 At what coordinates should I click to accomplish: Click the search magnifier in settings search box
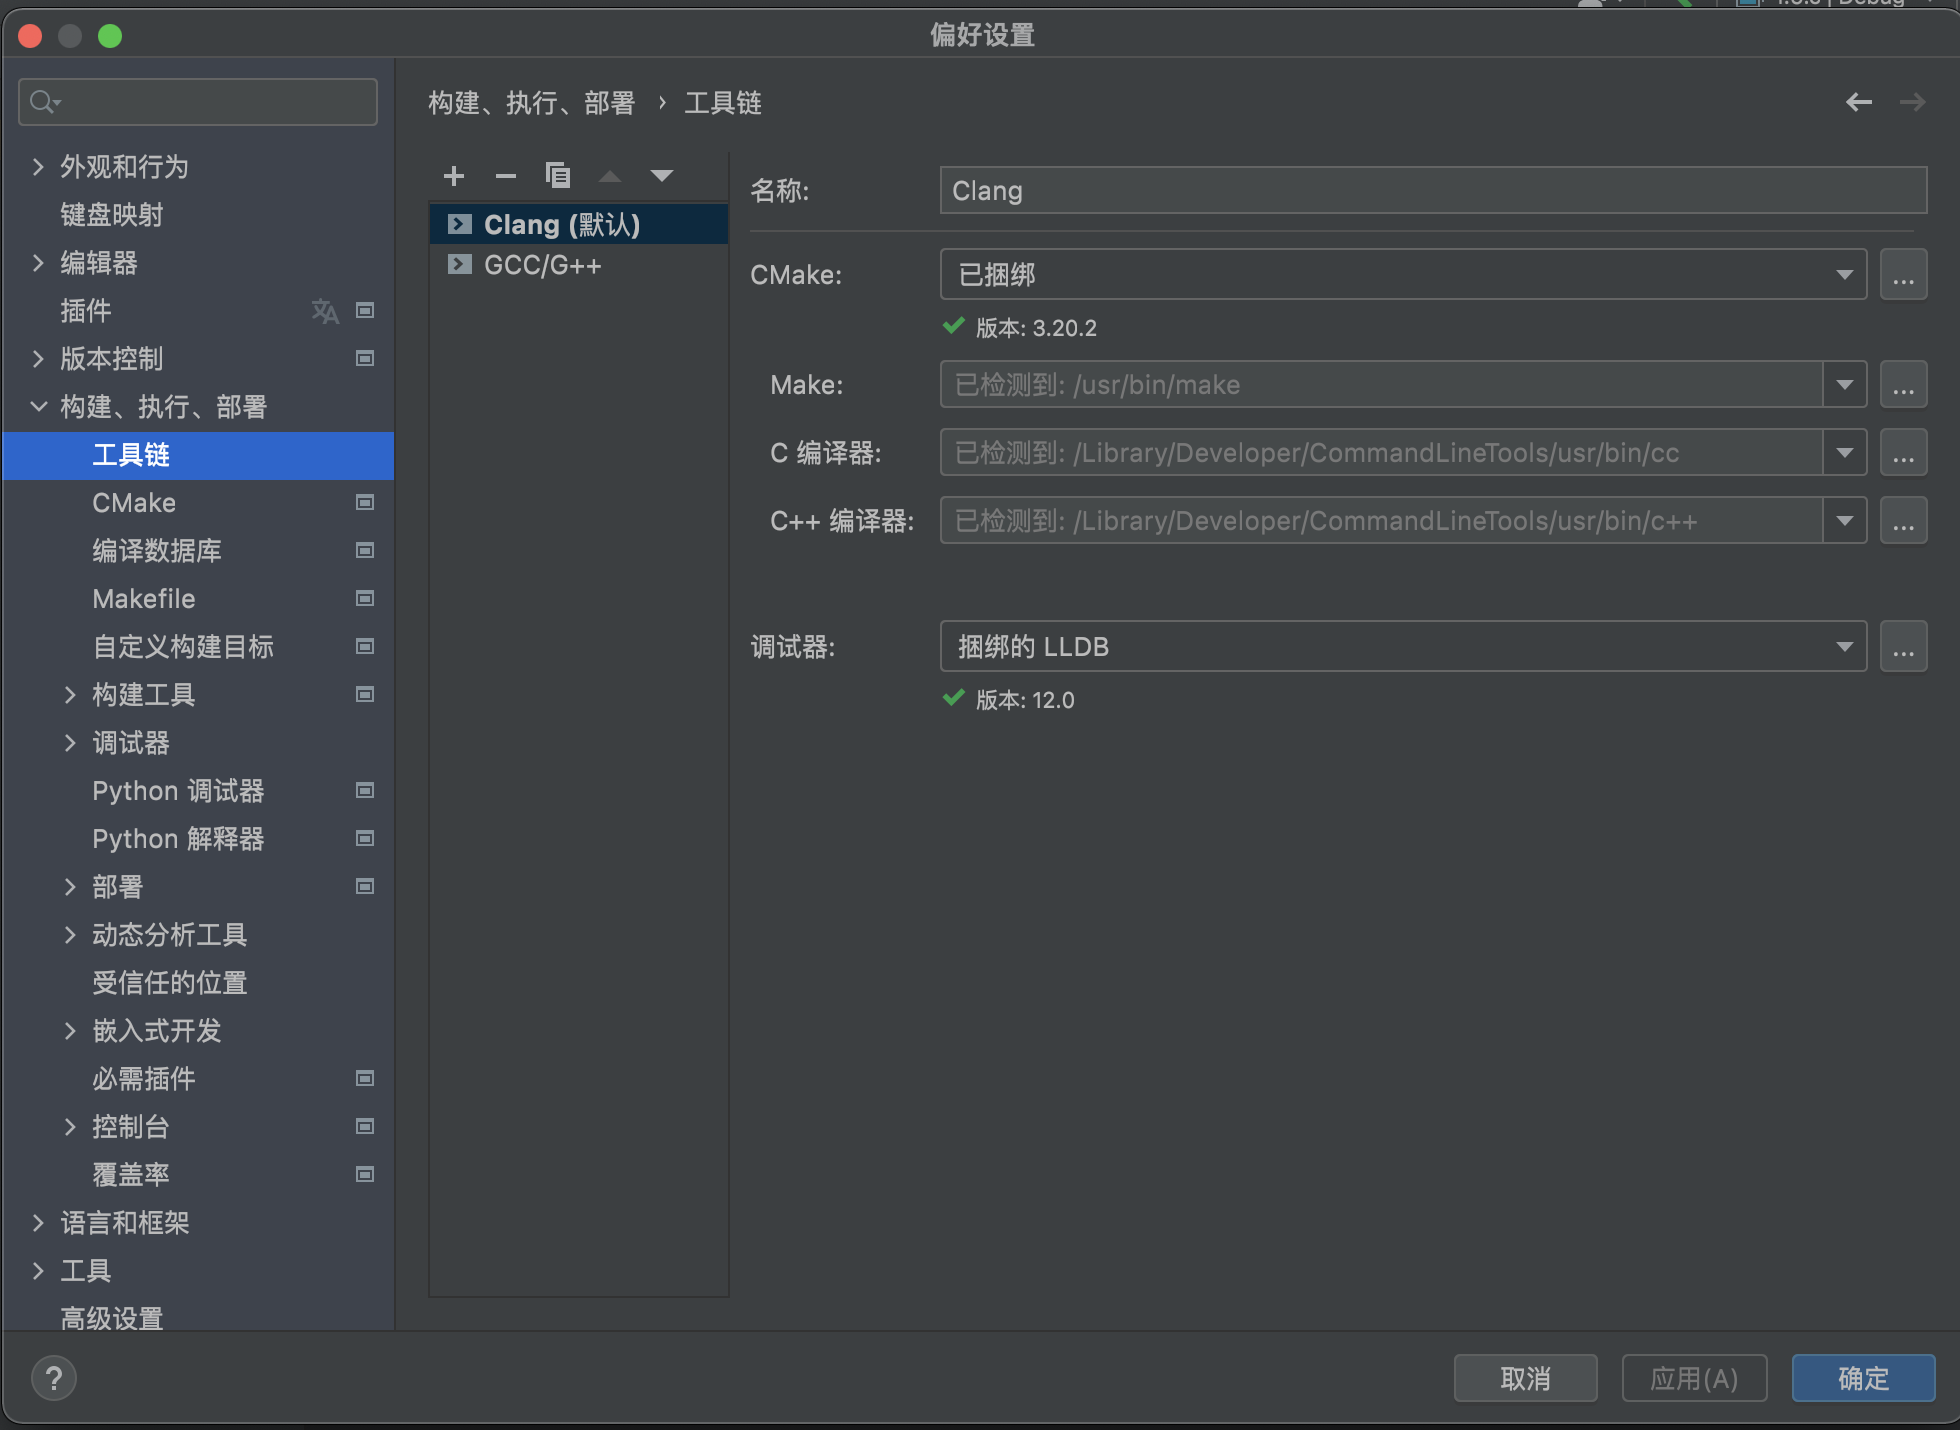pos(42,101)
